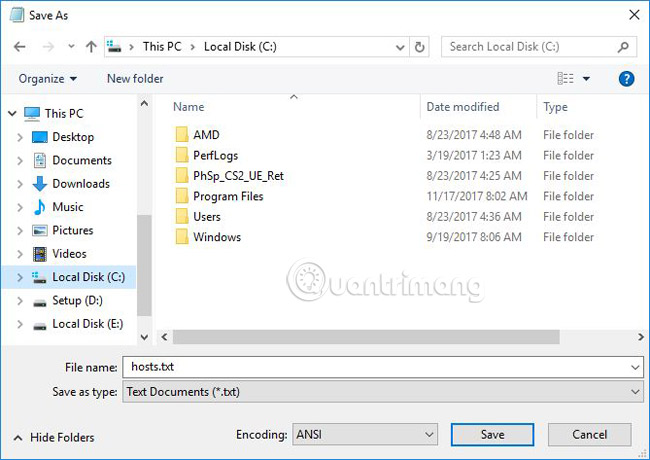
Task: Sort by the Type column header
Action: pyautogui.click(x=555, y=107)
